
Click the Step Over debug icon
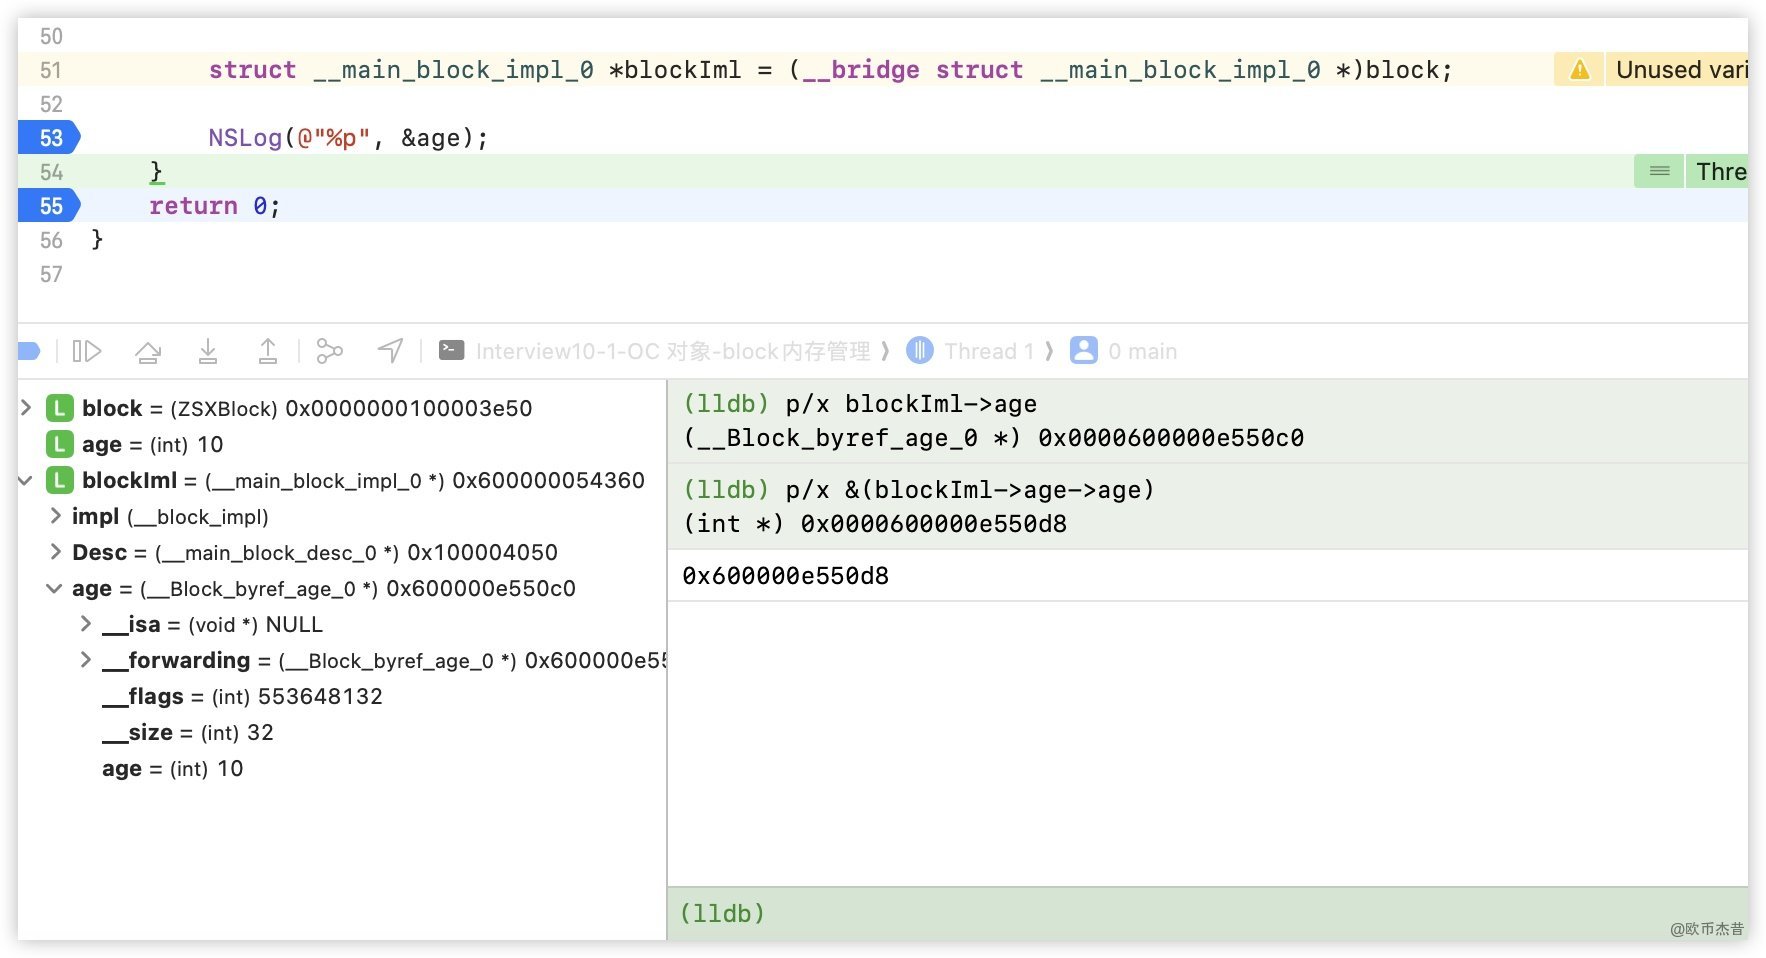tap(148, 351)
